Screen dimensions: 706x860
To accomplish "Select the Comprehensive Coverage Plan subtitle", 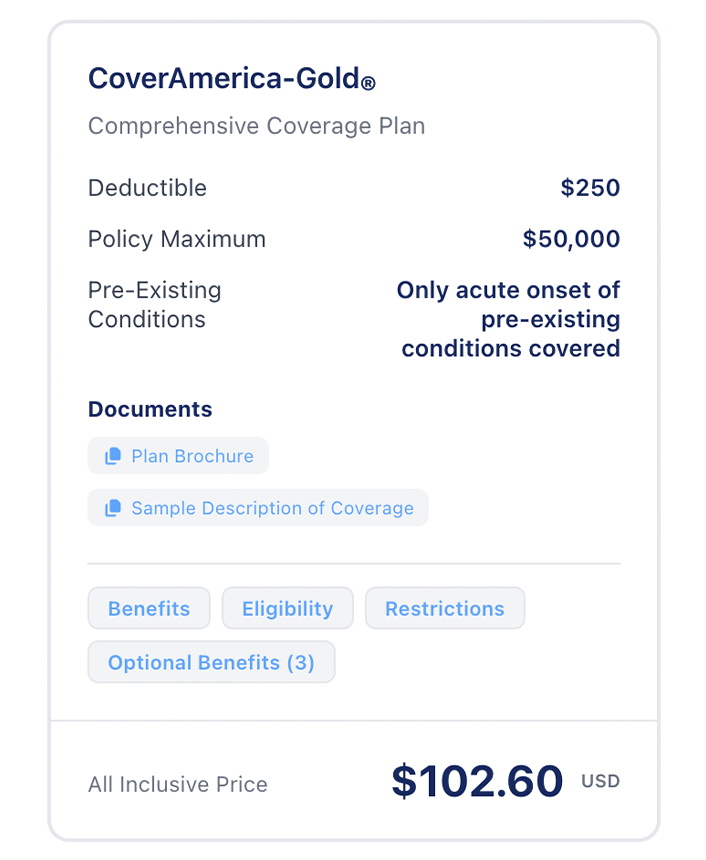I will [256, 127].
